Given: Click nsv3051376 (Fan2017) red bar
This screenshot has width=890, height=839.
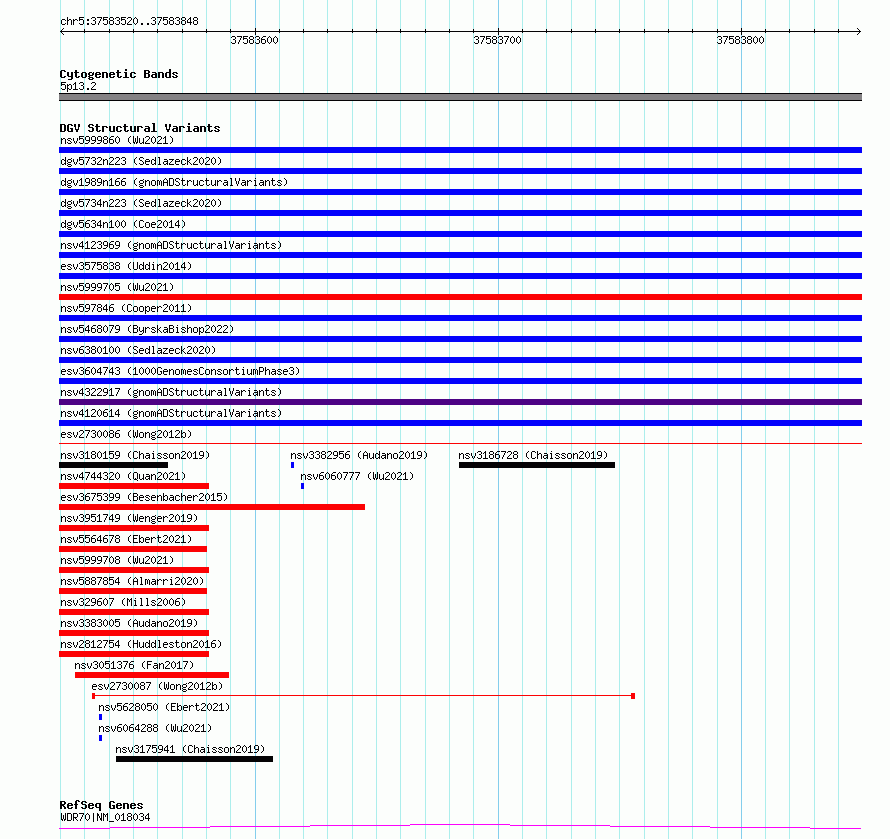Looking at the screenshot, I should pyautogui.click(x=152, y=675).
